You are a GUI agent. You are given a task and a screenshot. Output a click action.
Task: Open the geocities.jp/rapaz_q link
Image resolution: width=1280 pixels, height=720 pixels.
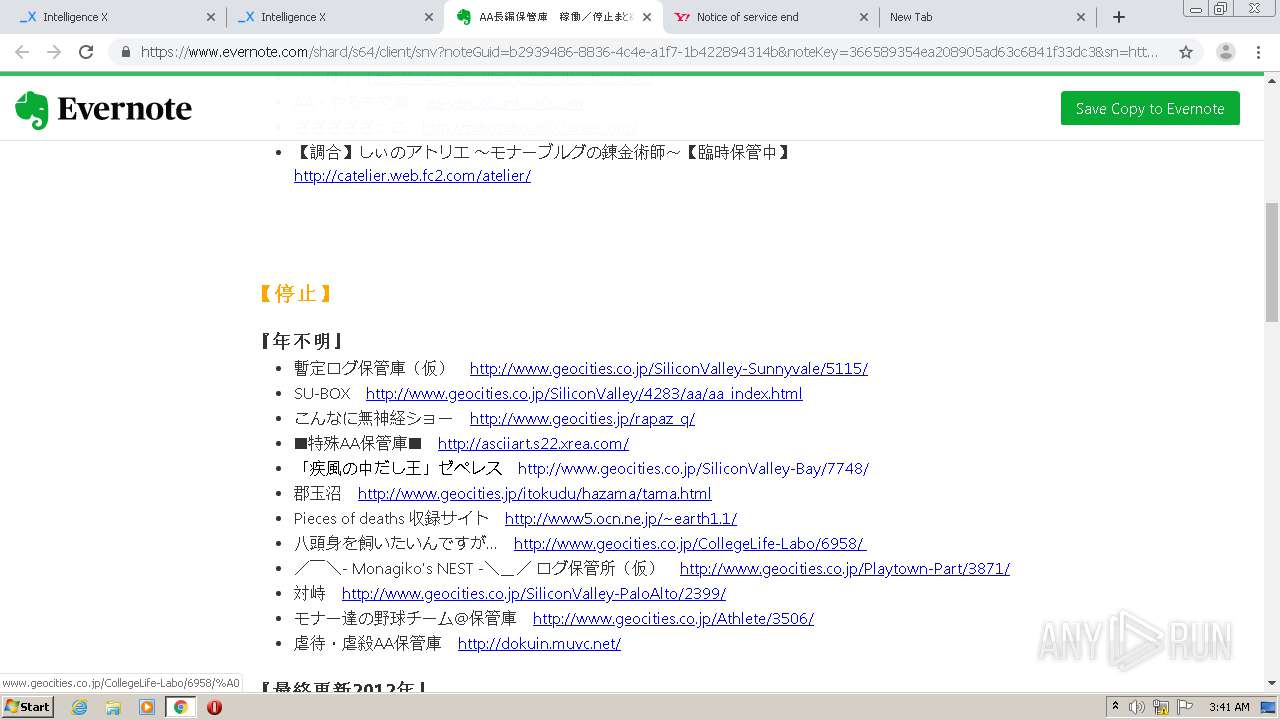[582, 418]
